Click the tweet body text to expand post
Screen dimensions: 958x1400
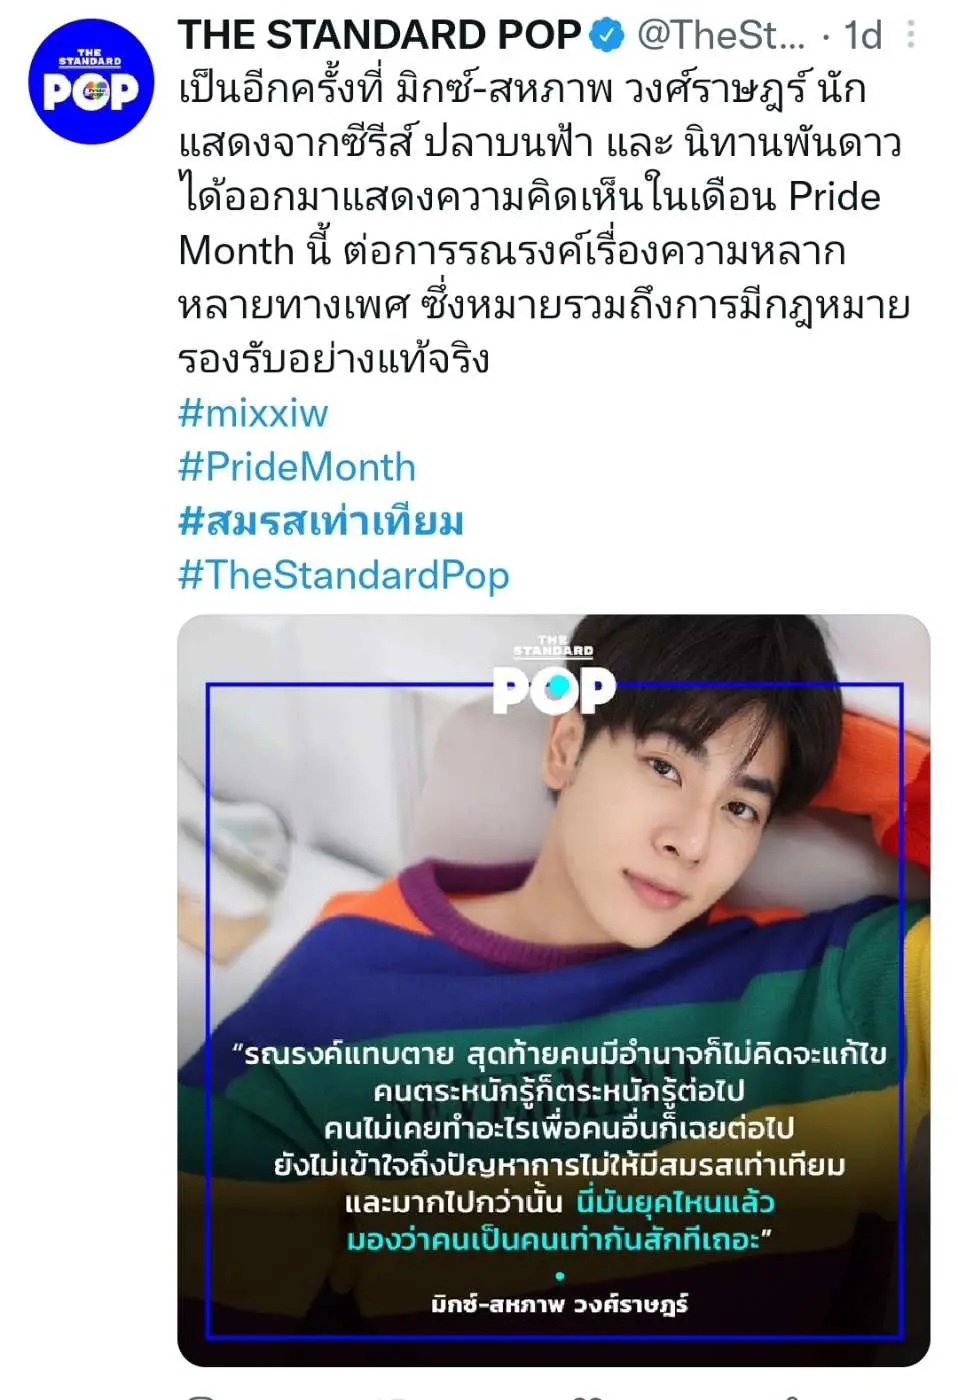[544, 224]
